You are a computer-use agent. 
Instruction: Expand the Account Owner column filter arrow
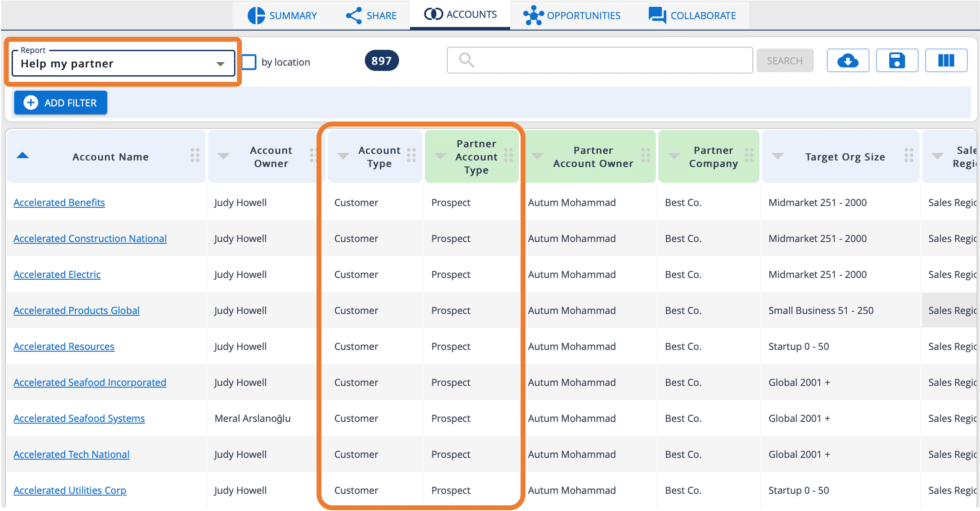(x=223, y=156)
